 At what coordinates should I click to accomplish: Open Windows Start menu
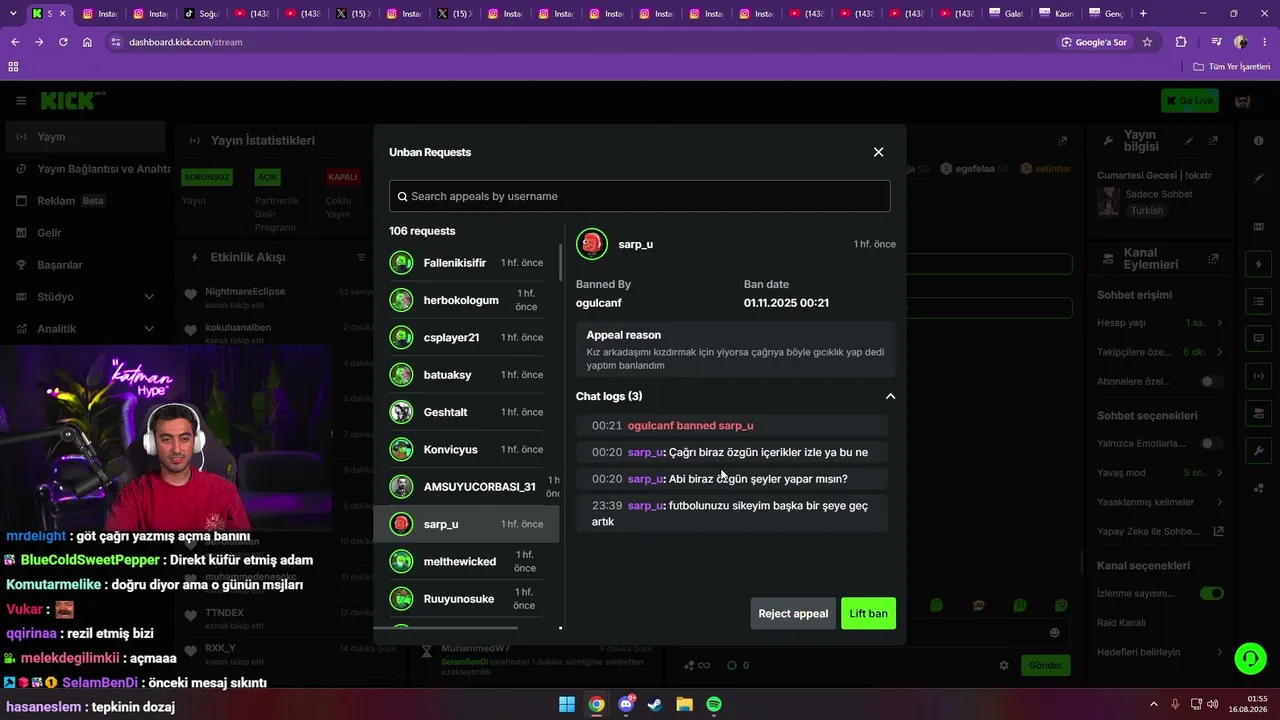(567, 704)
